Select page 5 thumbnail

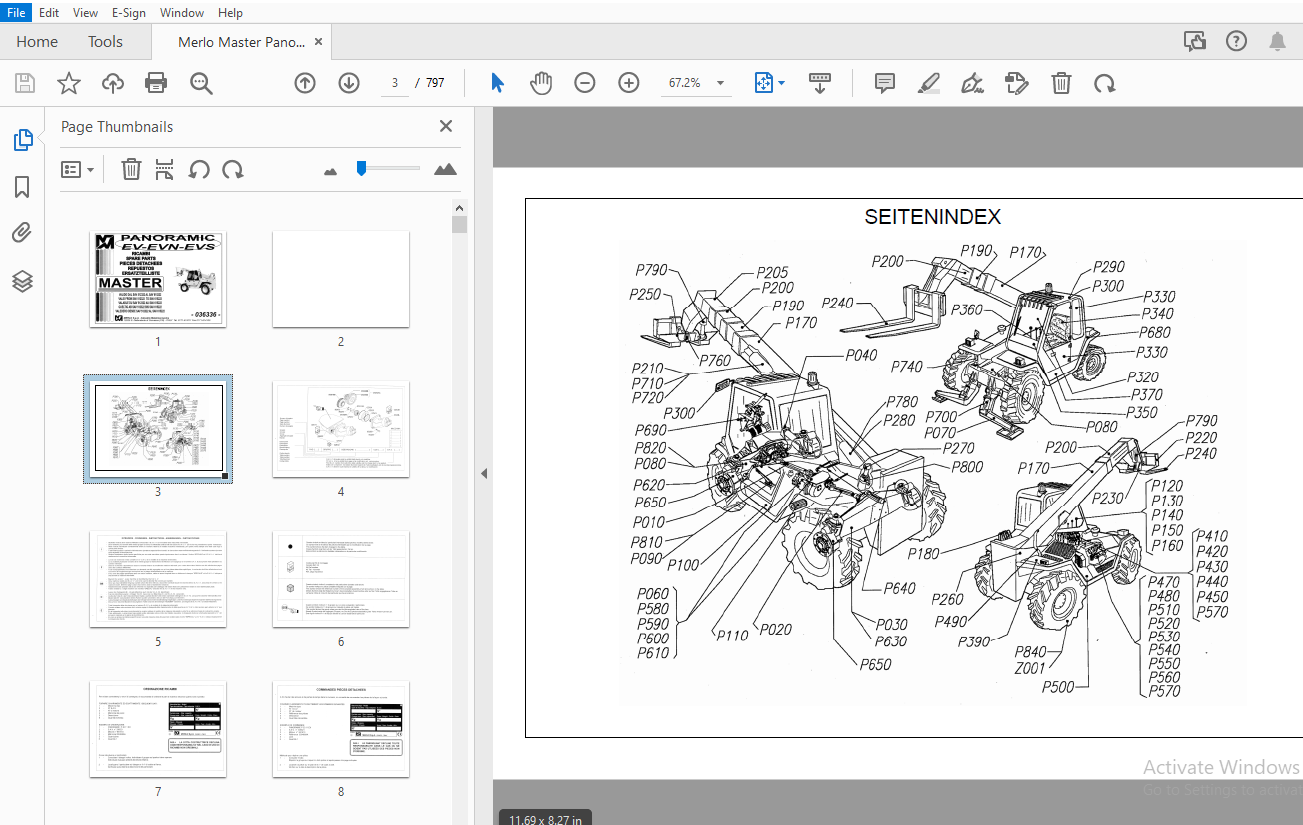pyautogui.click(x=158, y=579)
